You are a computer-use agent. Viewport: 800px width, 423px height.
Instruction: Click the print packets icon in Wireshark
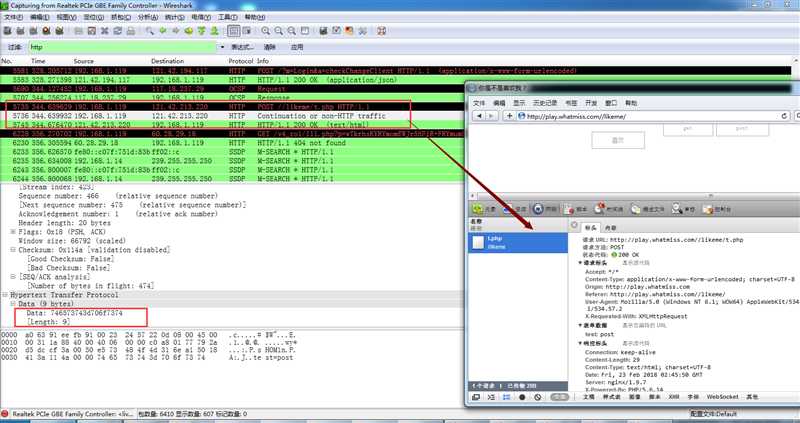131,31
